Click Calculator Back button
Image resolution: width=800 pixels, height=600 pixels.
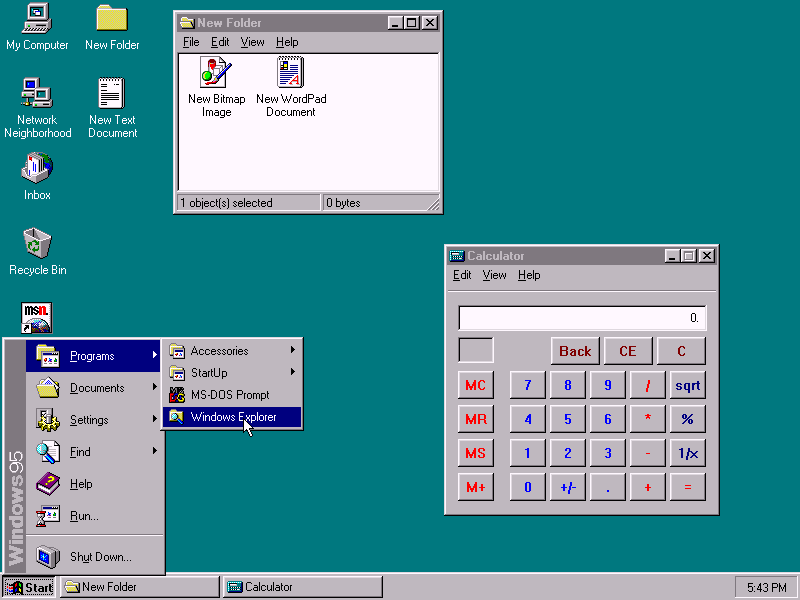point(575,351)
